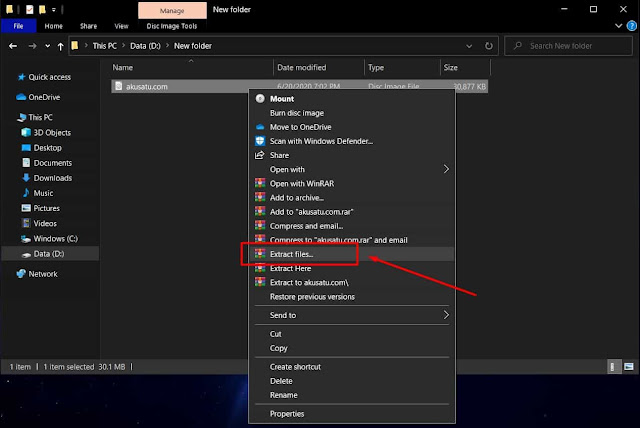The height and width of the screenshot is (428, 640).
Task: Click the Search New folder box
Action: pos(568,46)
